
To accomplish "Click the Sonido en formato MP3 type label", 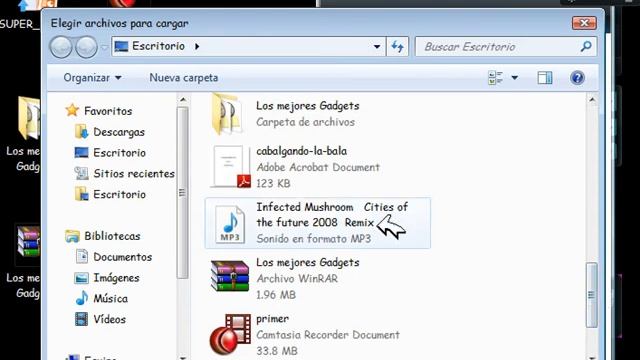I will coord(313,239).
